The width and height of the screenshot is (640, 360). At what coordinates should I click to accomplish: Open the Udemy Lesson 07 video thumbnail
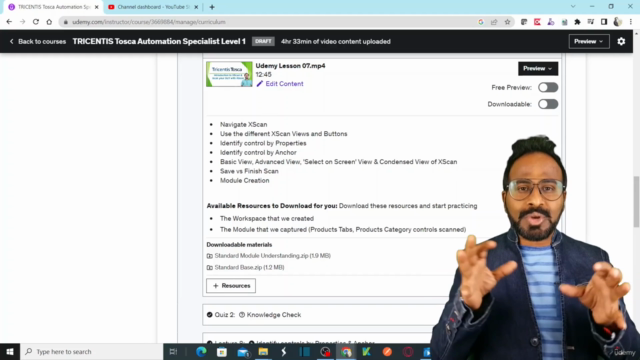pos(229,74)
